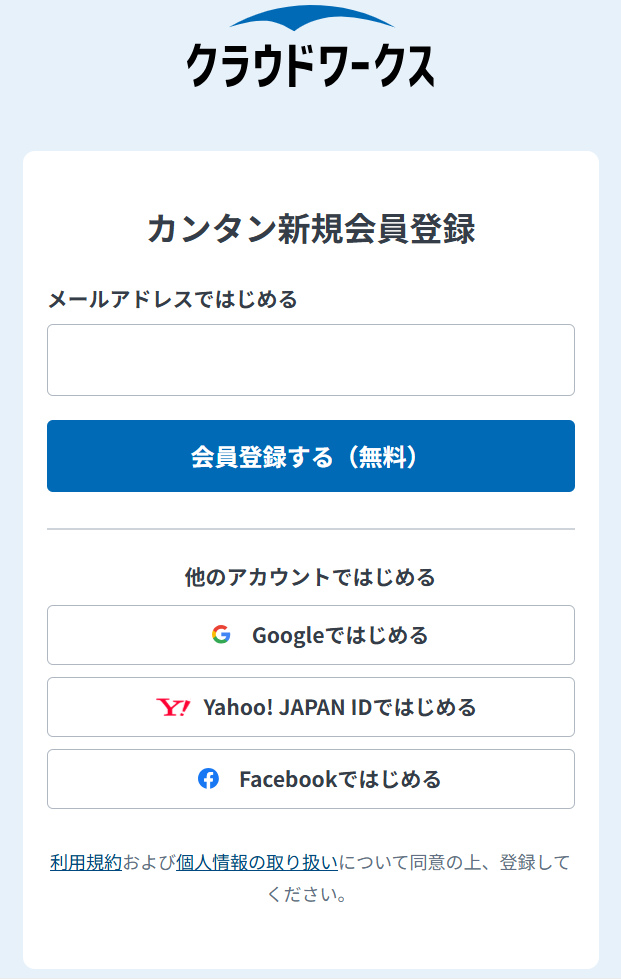The image size is (621, 979).
Task: Open the 個人情報の取り扱い privacy link
Action: click(x=257, y=862)
